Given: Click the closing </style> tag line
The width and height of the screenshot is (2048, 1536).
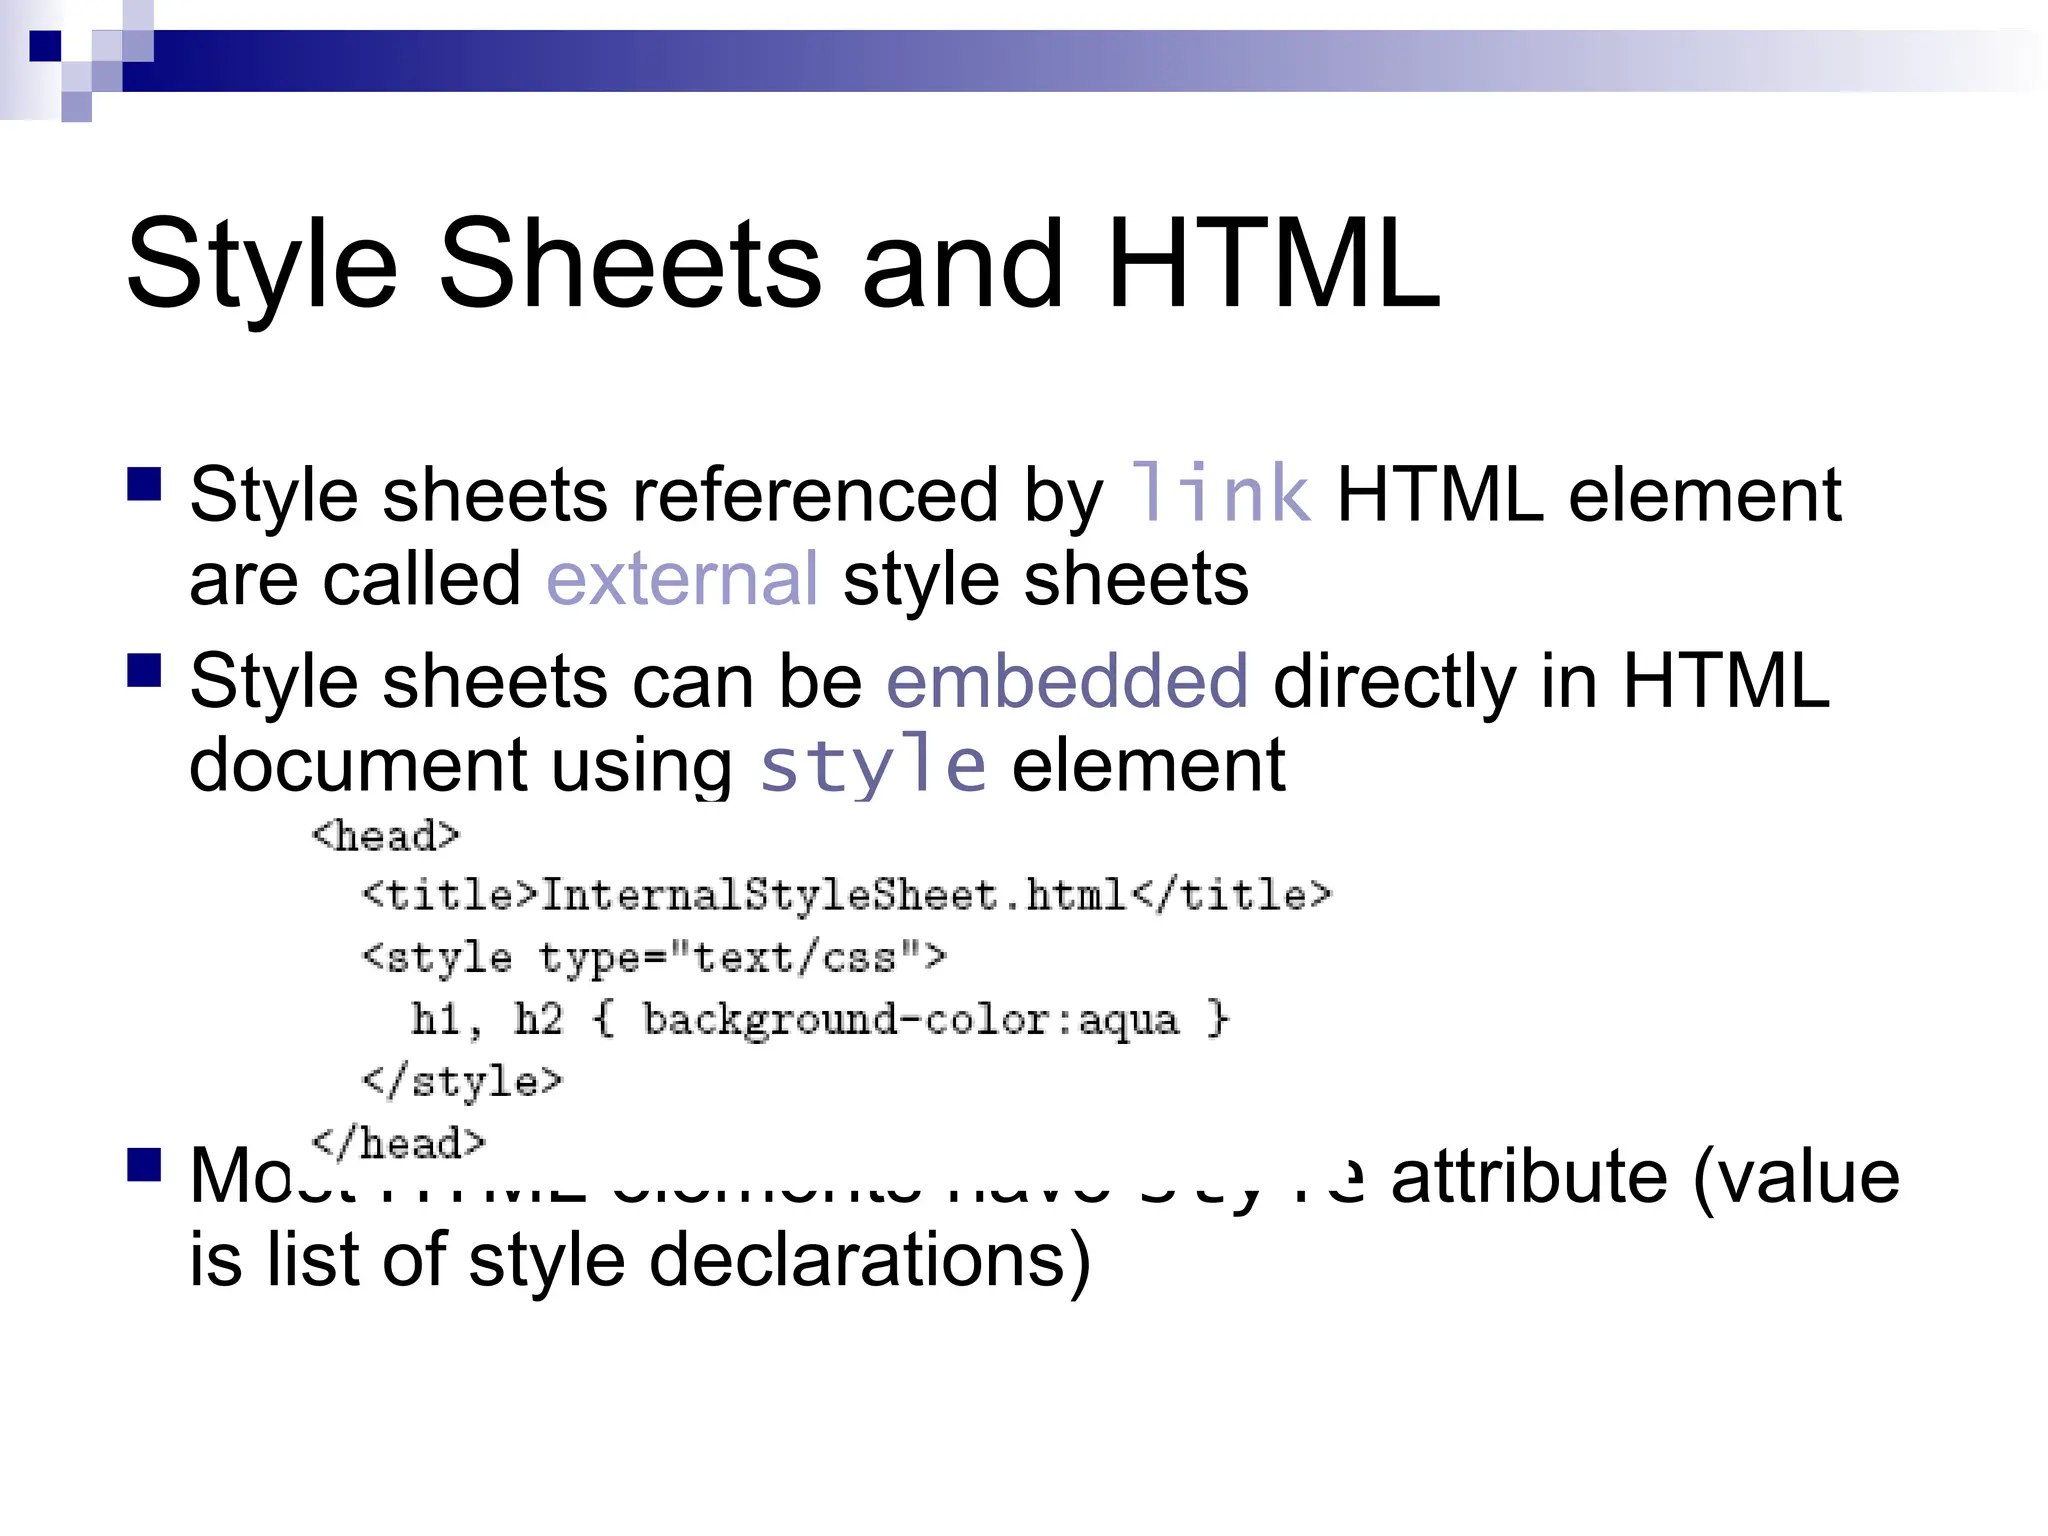Looking at the screenshot, I should pos(462,1081).
